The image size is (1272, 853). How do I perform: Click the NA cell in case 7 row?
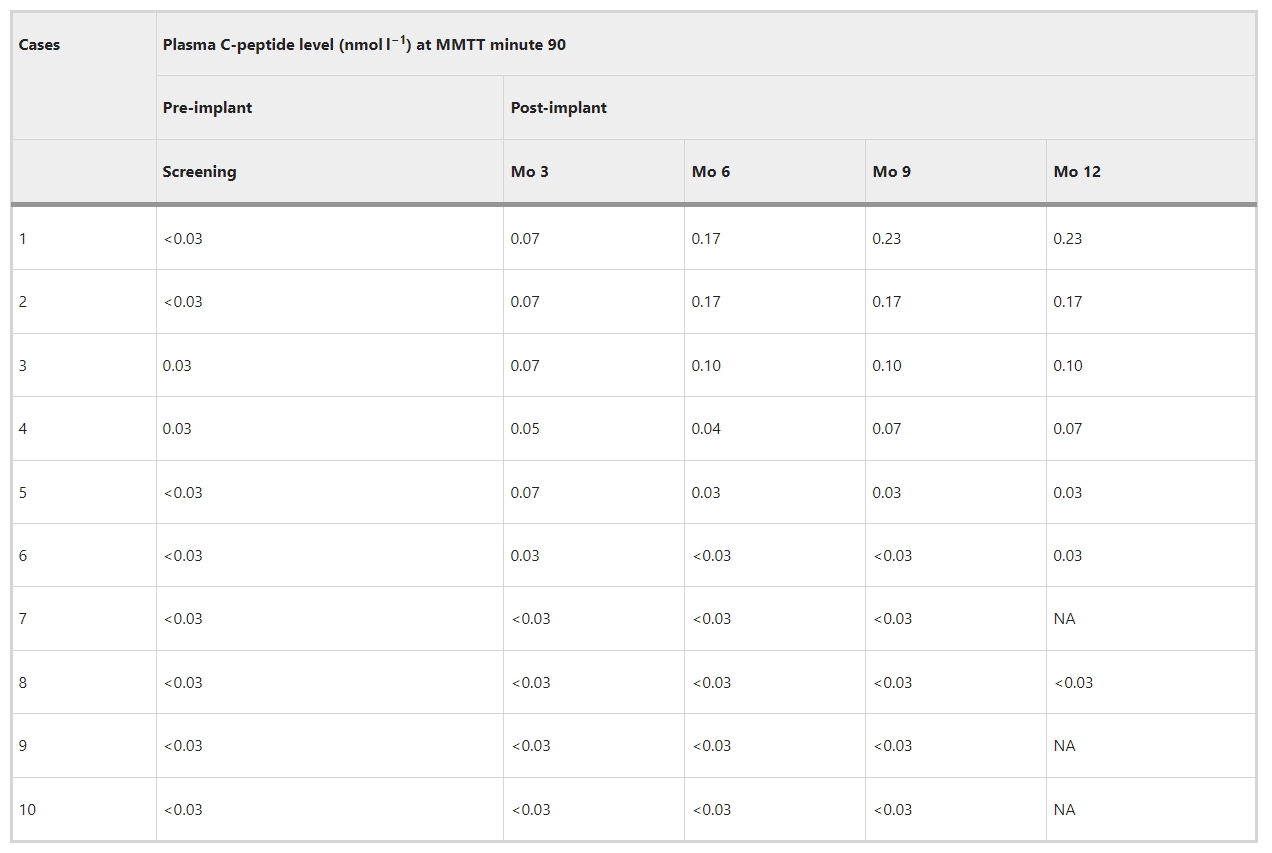click(1064, 619)
